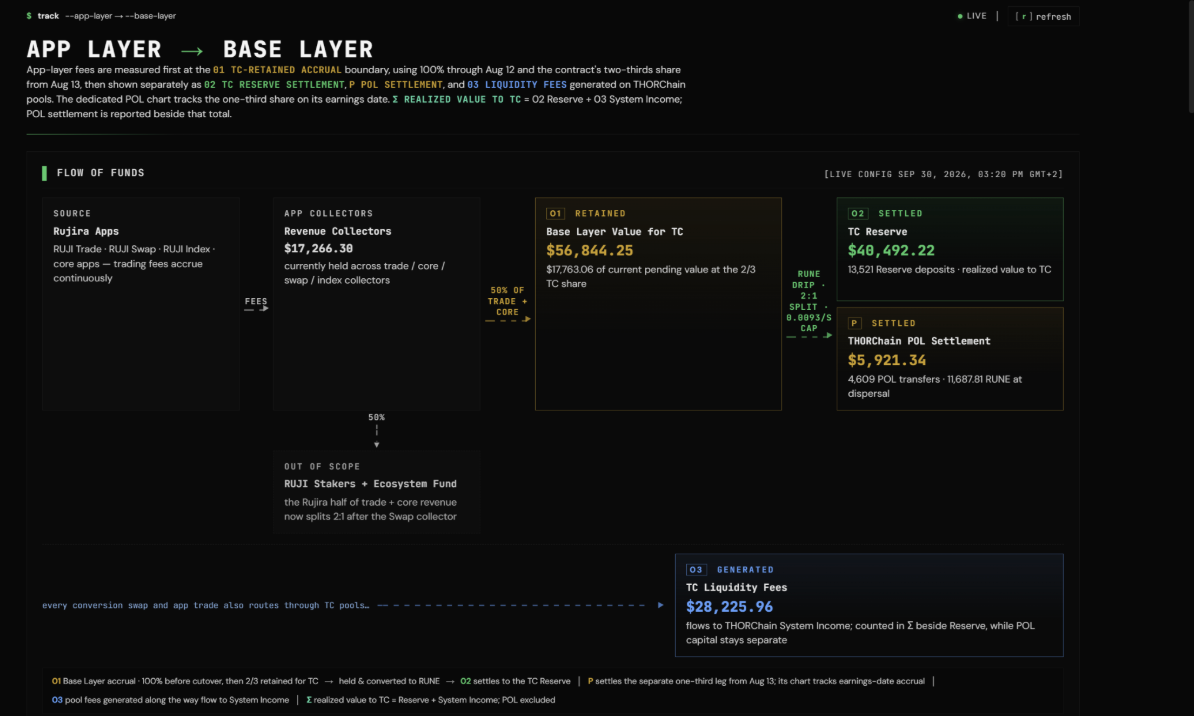This screenshot has height=716, width=1194.
Task: Click the 50% label above Out of Scope
Action: 376,417
